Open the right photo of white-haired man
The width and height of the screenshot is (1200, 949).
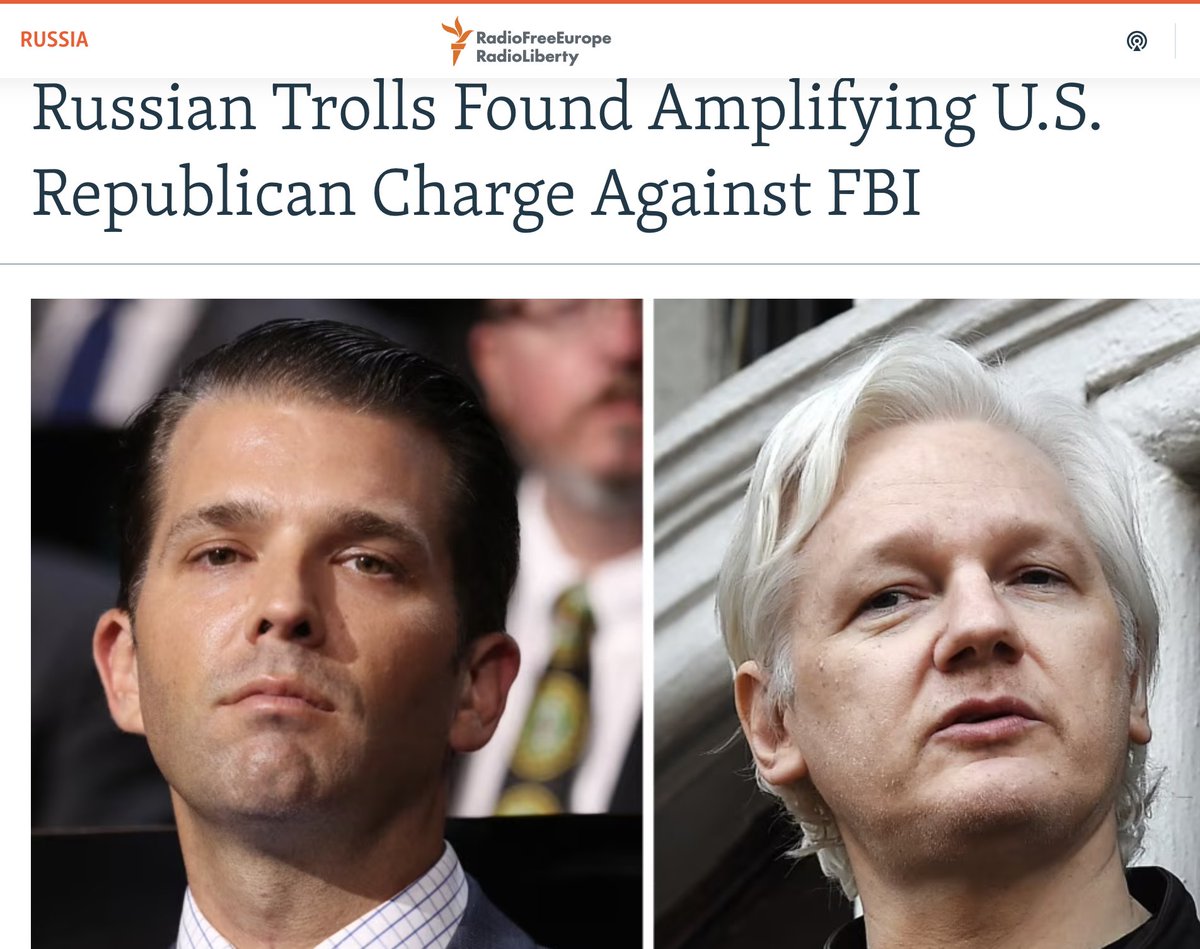pyautogui.click(x=927, y=623)
